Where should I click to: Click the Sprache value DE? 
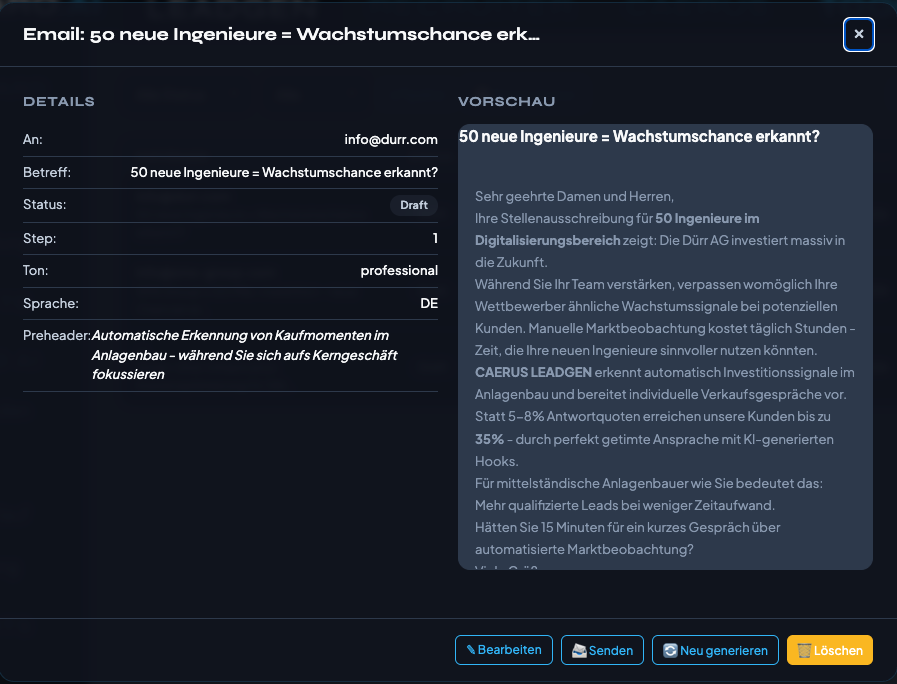(x=429, y=303)
